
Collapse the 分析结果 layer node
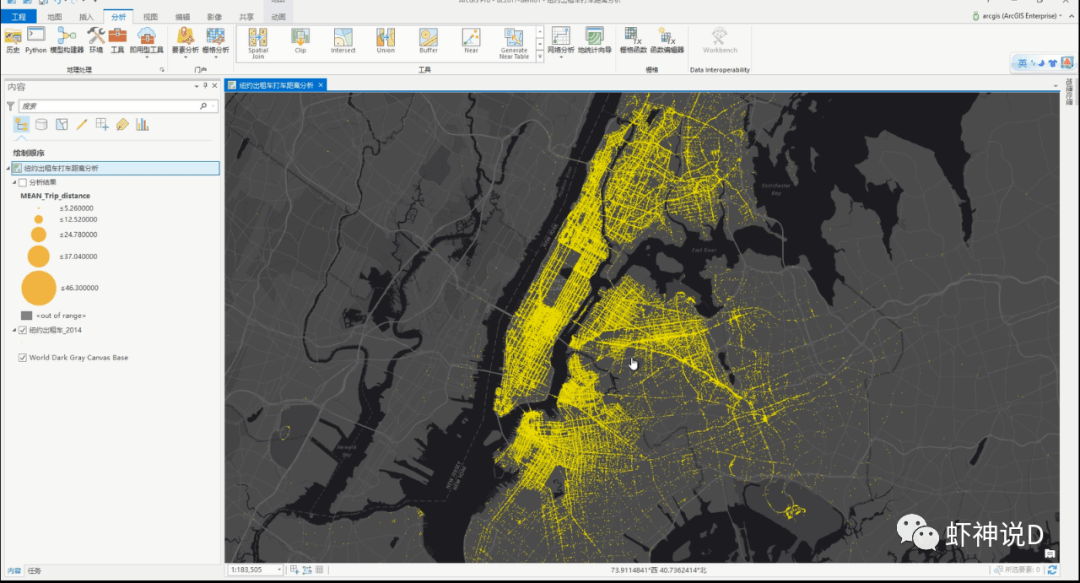pos(14,183)
